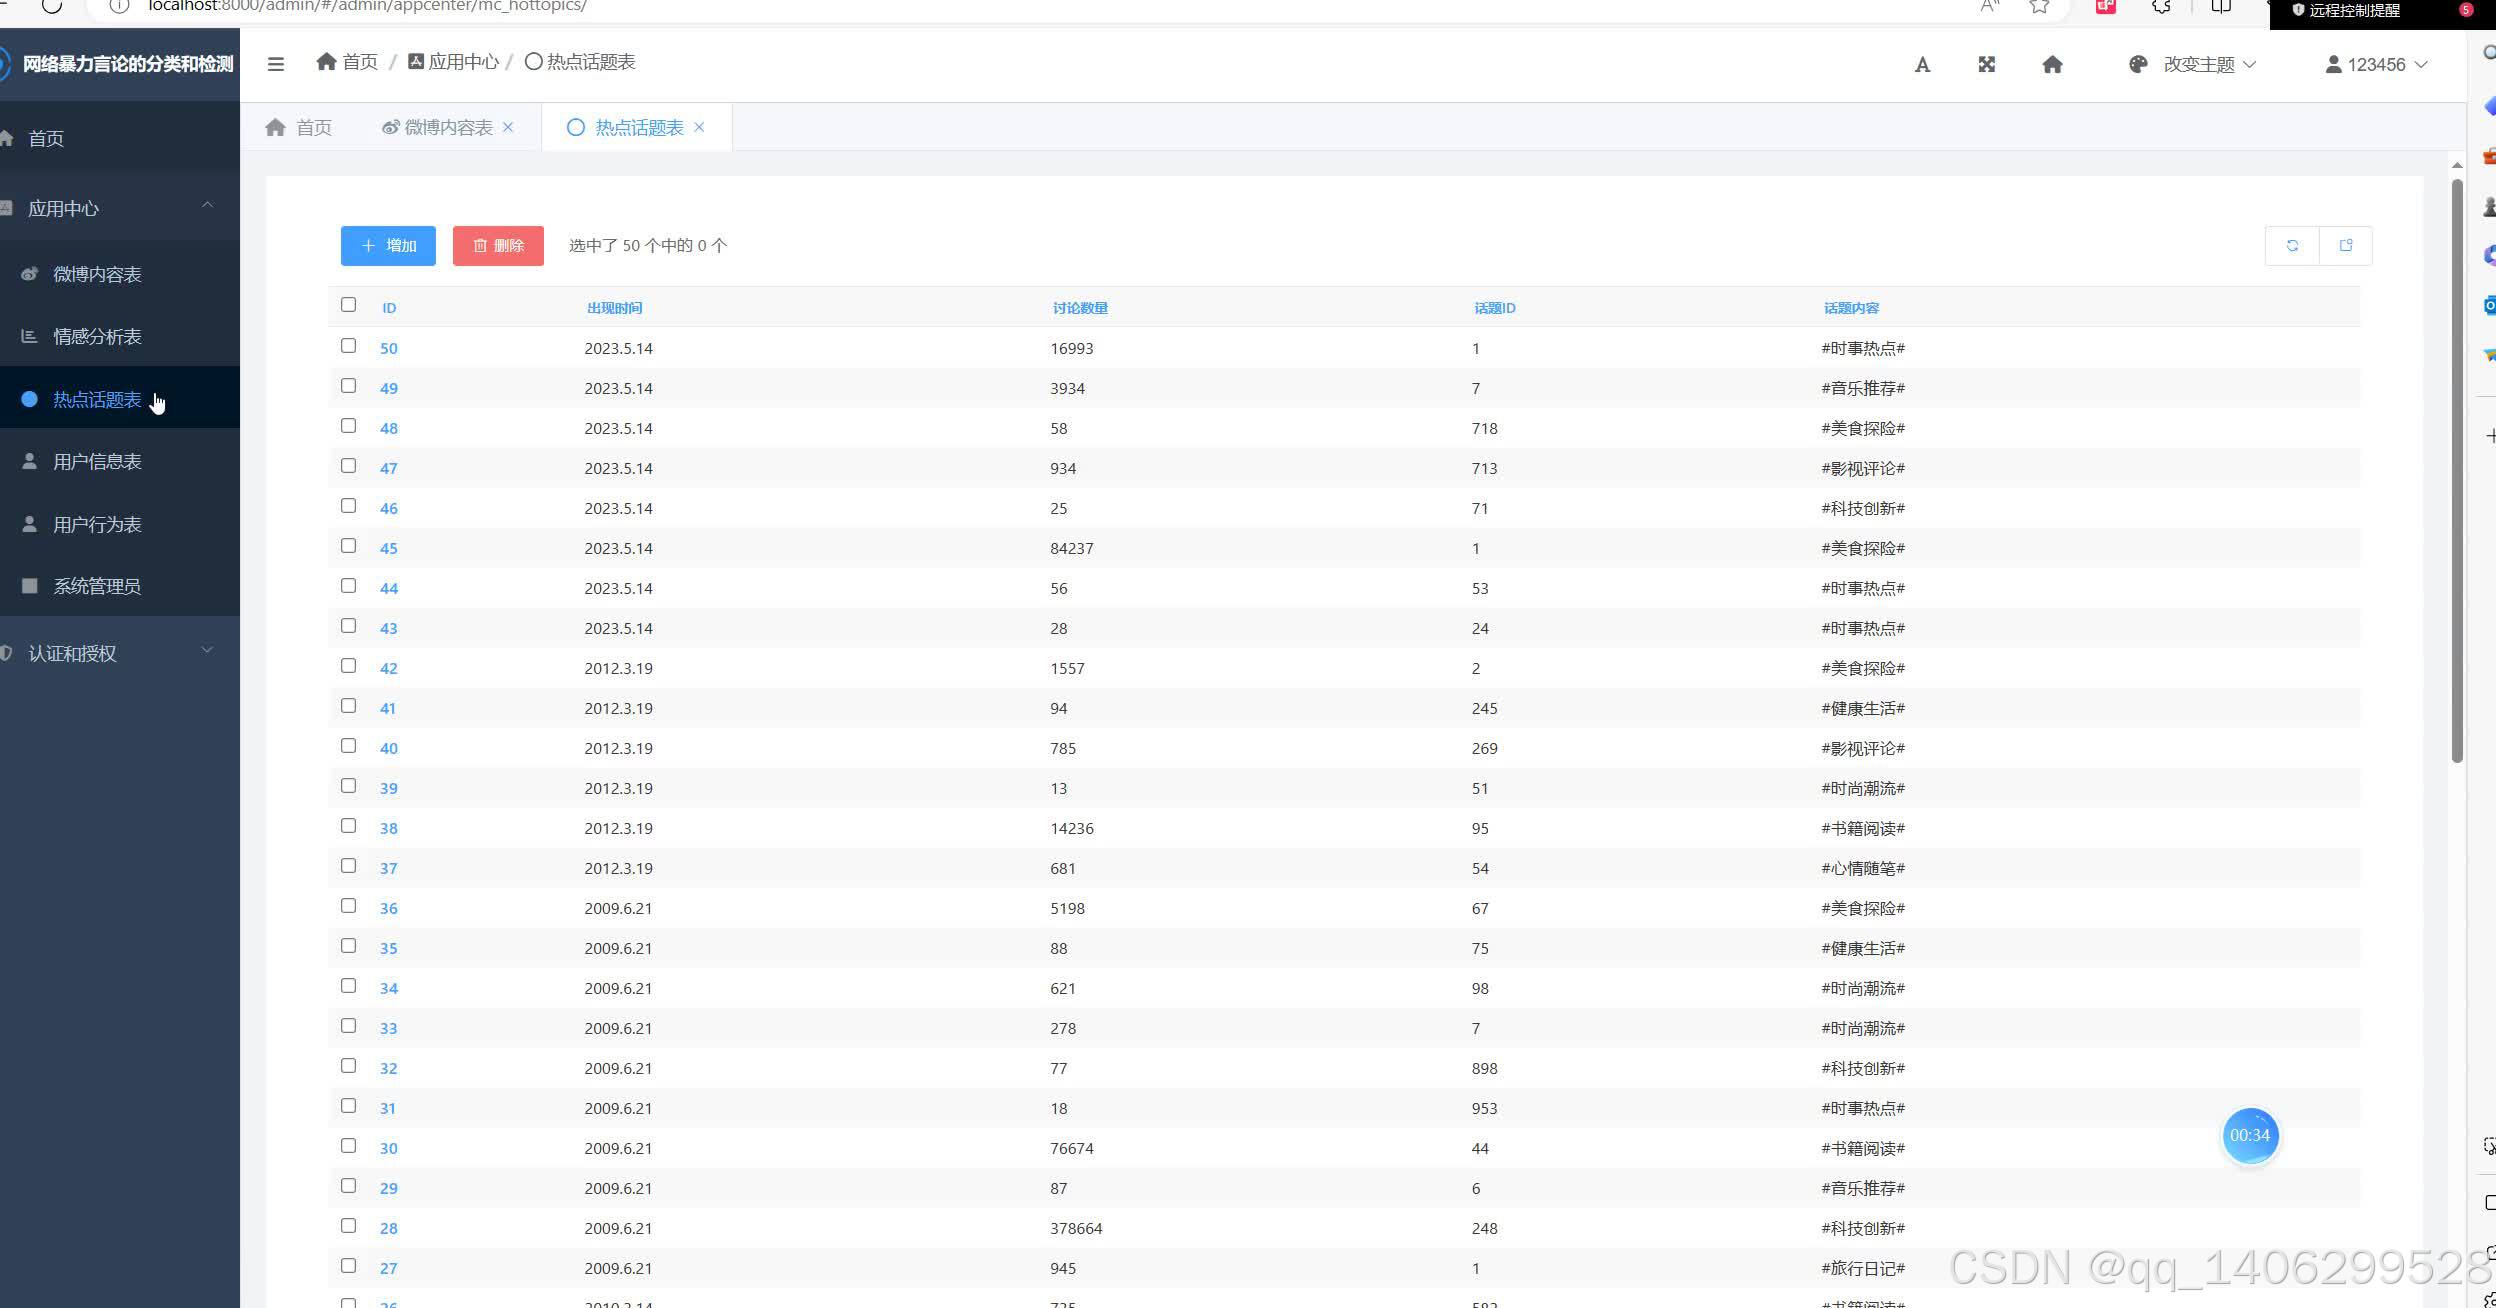Click the export icon next to refresh
This screenshot has height=1308, width=2496.
click(x=2346, y=245)
